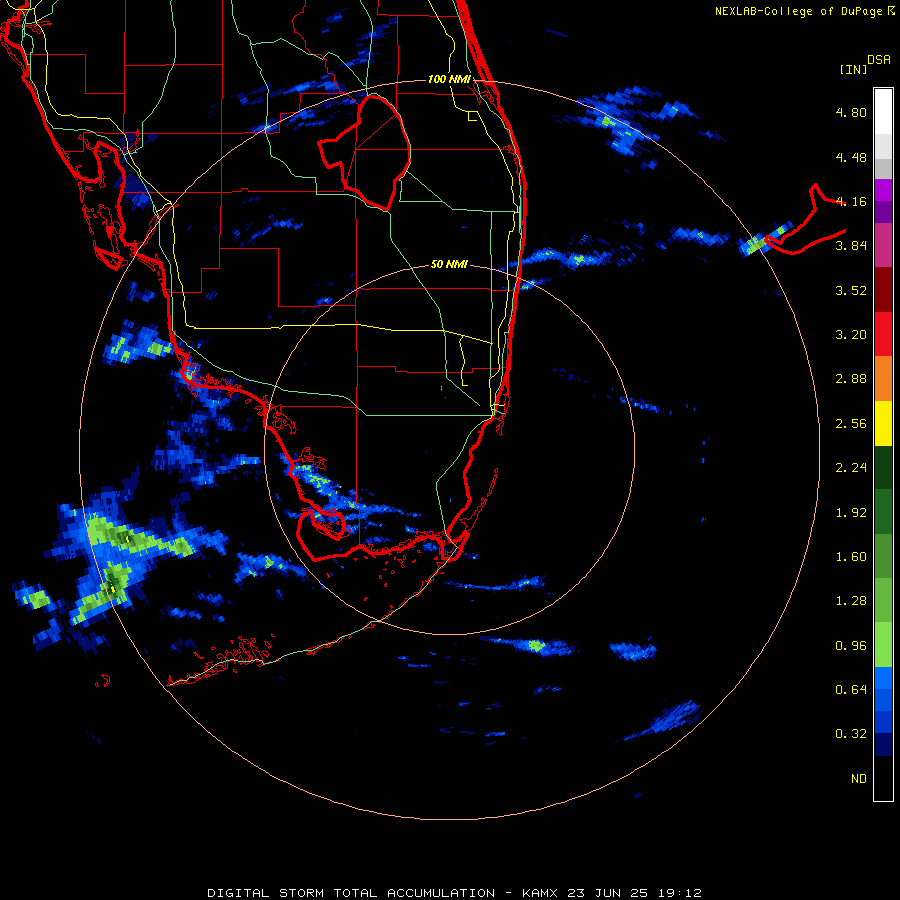The height and width of the screenshot is (900, 900).
Task: Click the [IN] units label
Action: [853, 69]
